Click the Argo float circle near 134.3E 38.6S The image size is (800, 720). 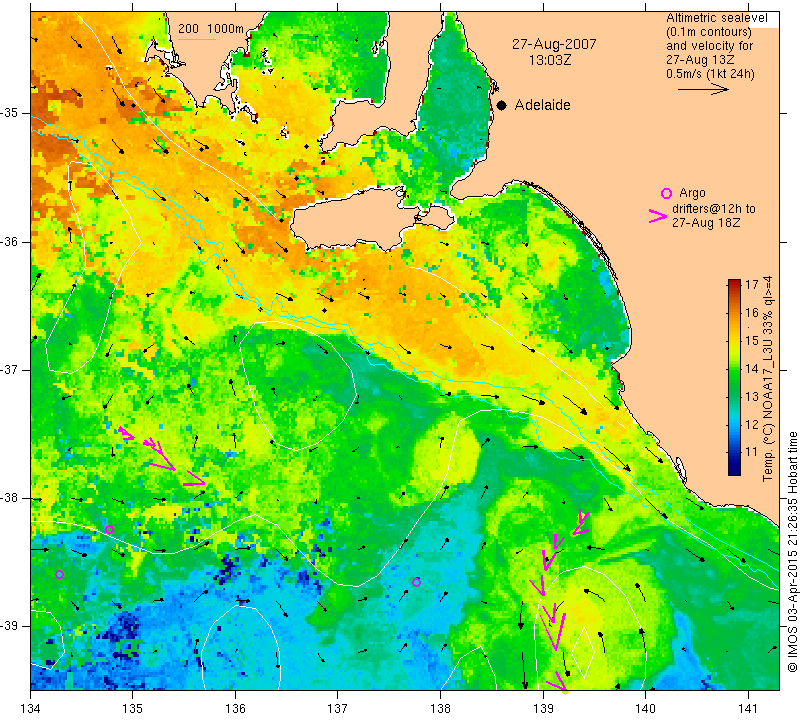coord(59,575)
